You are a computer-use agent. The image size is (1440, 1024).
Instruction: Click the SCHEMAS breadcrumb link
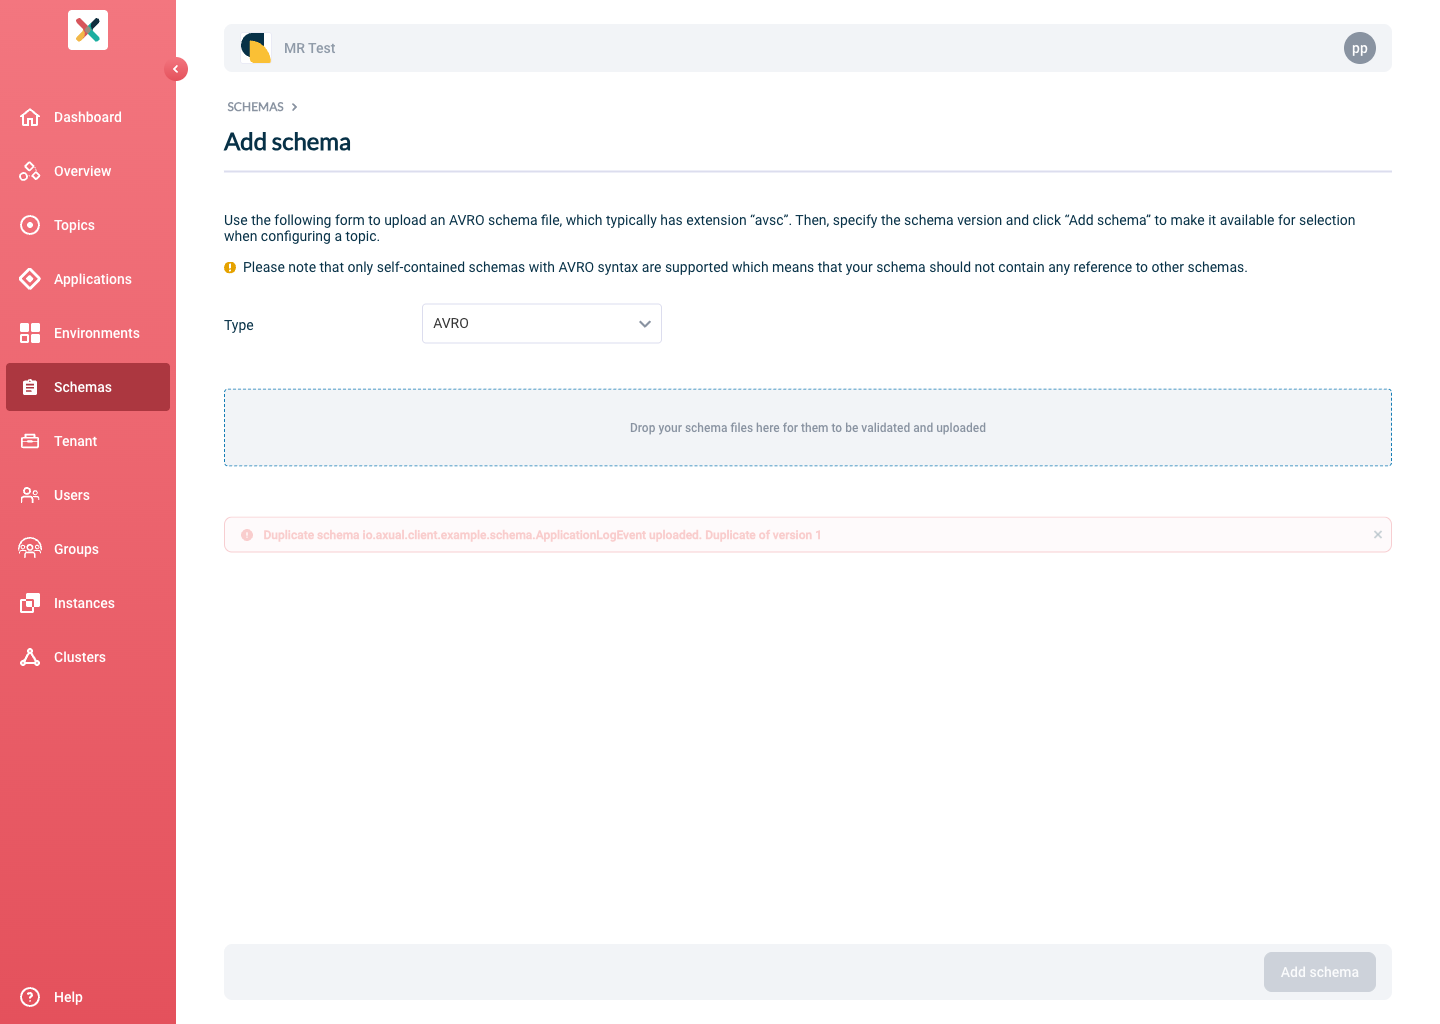point(255,107)
